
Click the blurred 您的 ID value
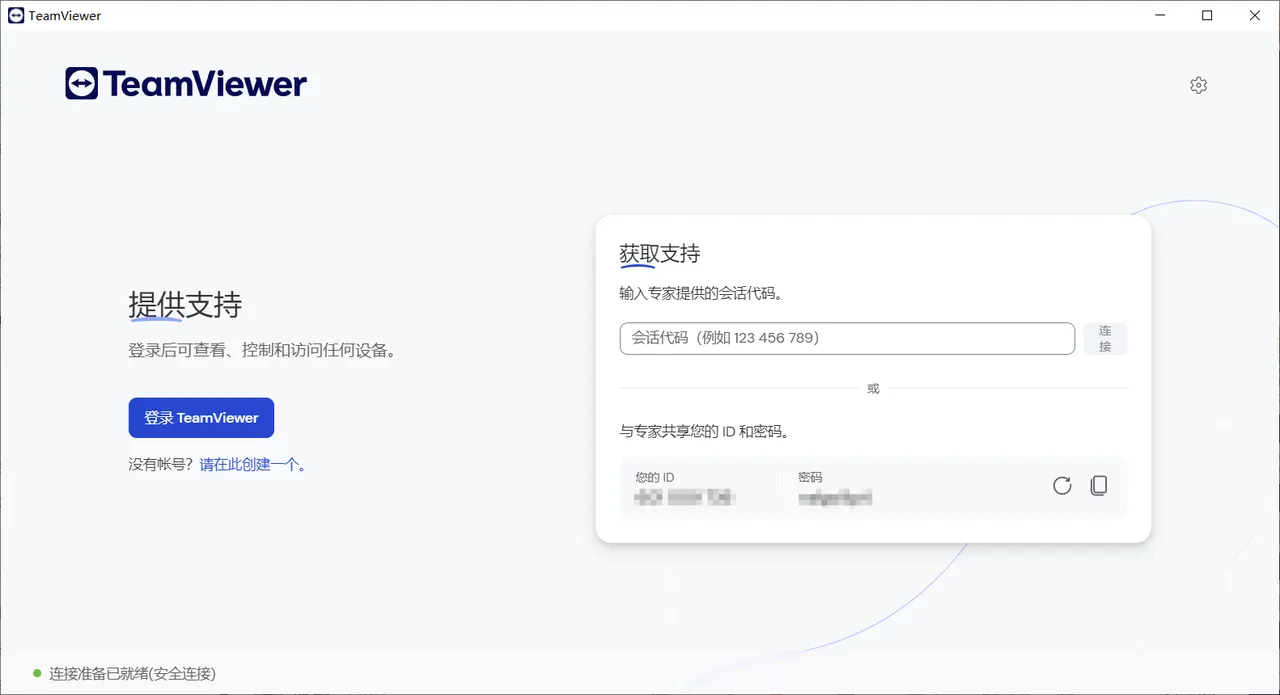coord(686,497)
